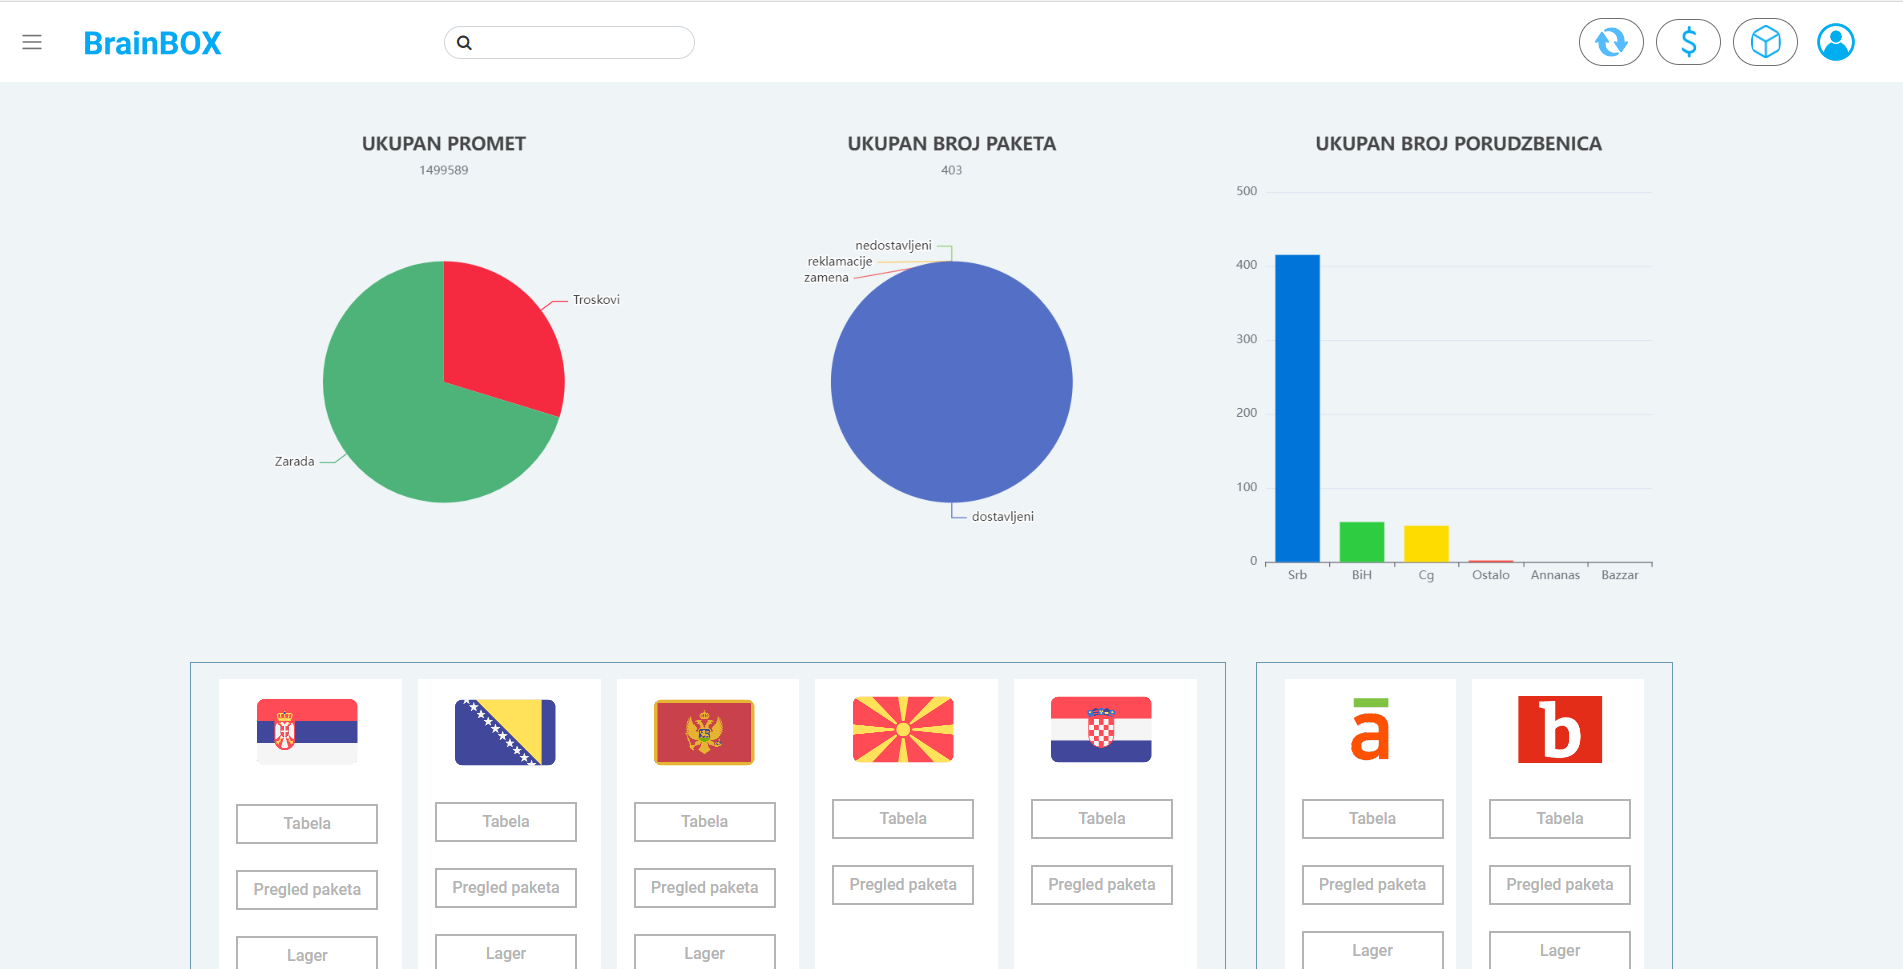Viewport: 1903px width, 969px height.
Task: Open Tabela under the Serbia flag
Action: coord(307,824)
